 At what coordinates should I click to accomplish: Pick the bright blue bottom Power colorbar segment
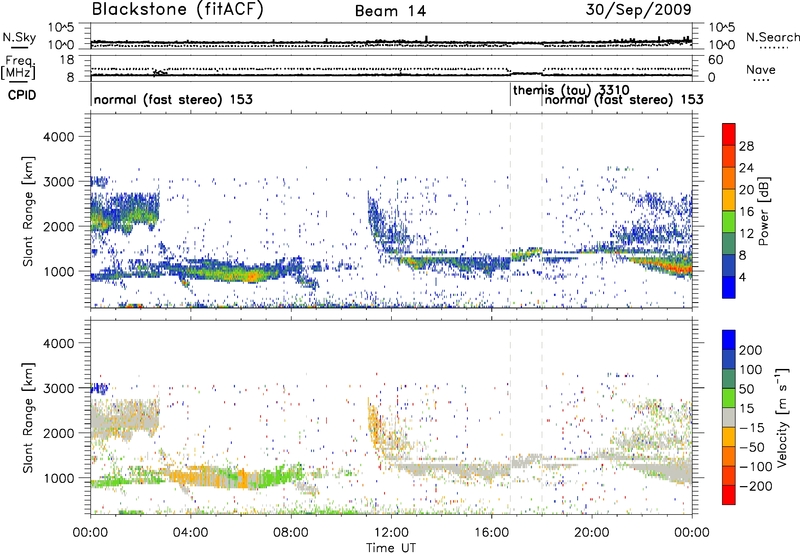[729, 287]
